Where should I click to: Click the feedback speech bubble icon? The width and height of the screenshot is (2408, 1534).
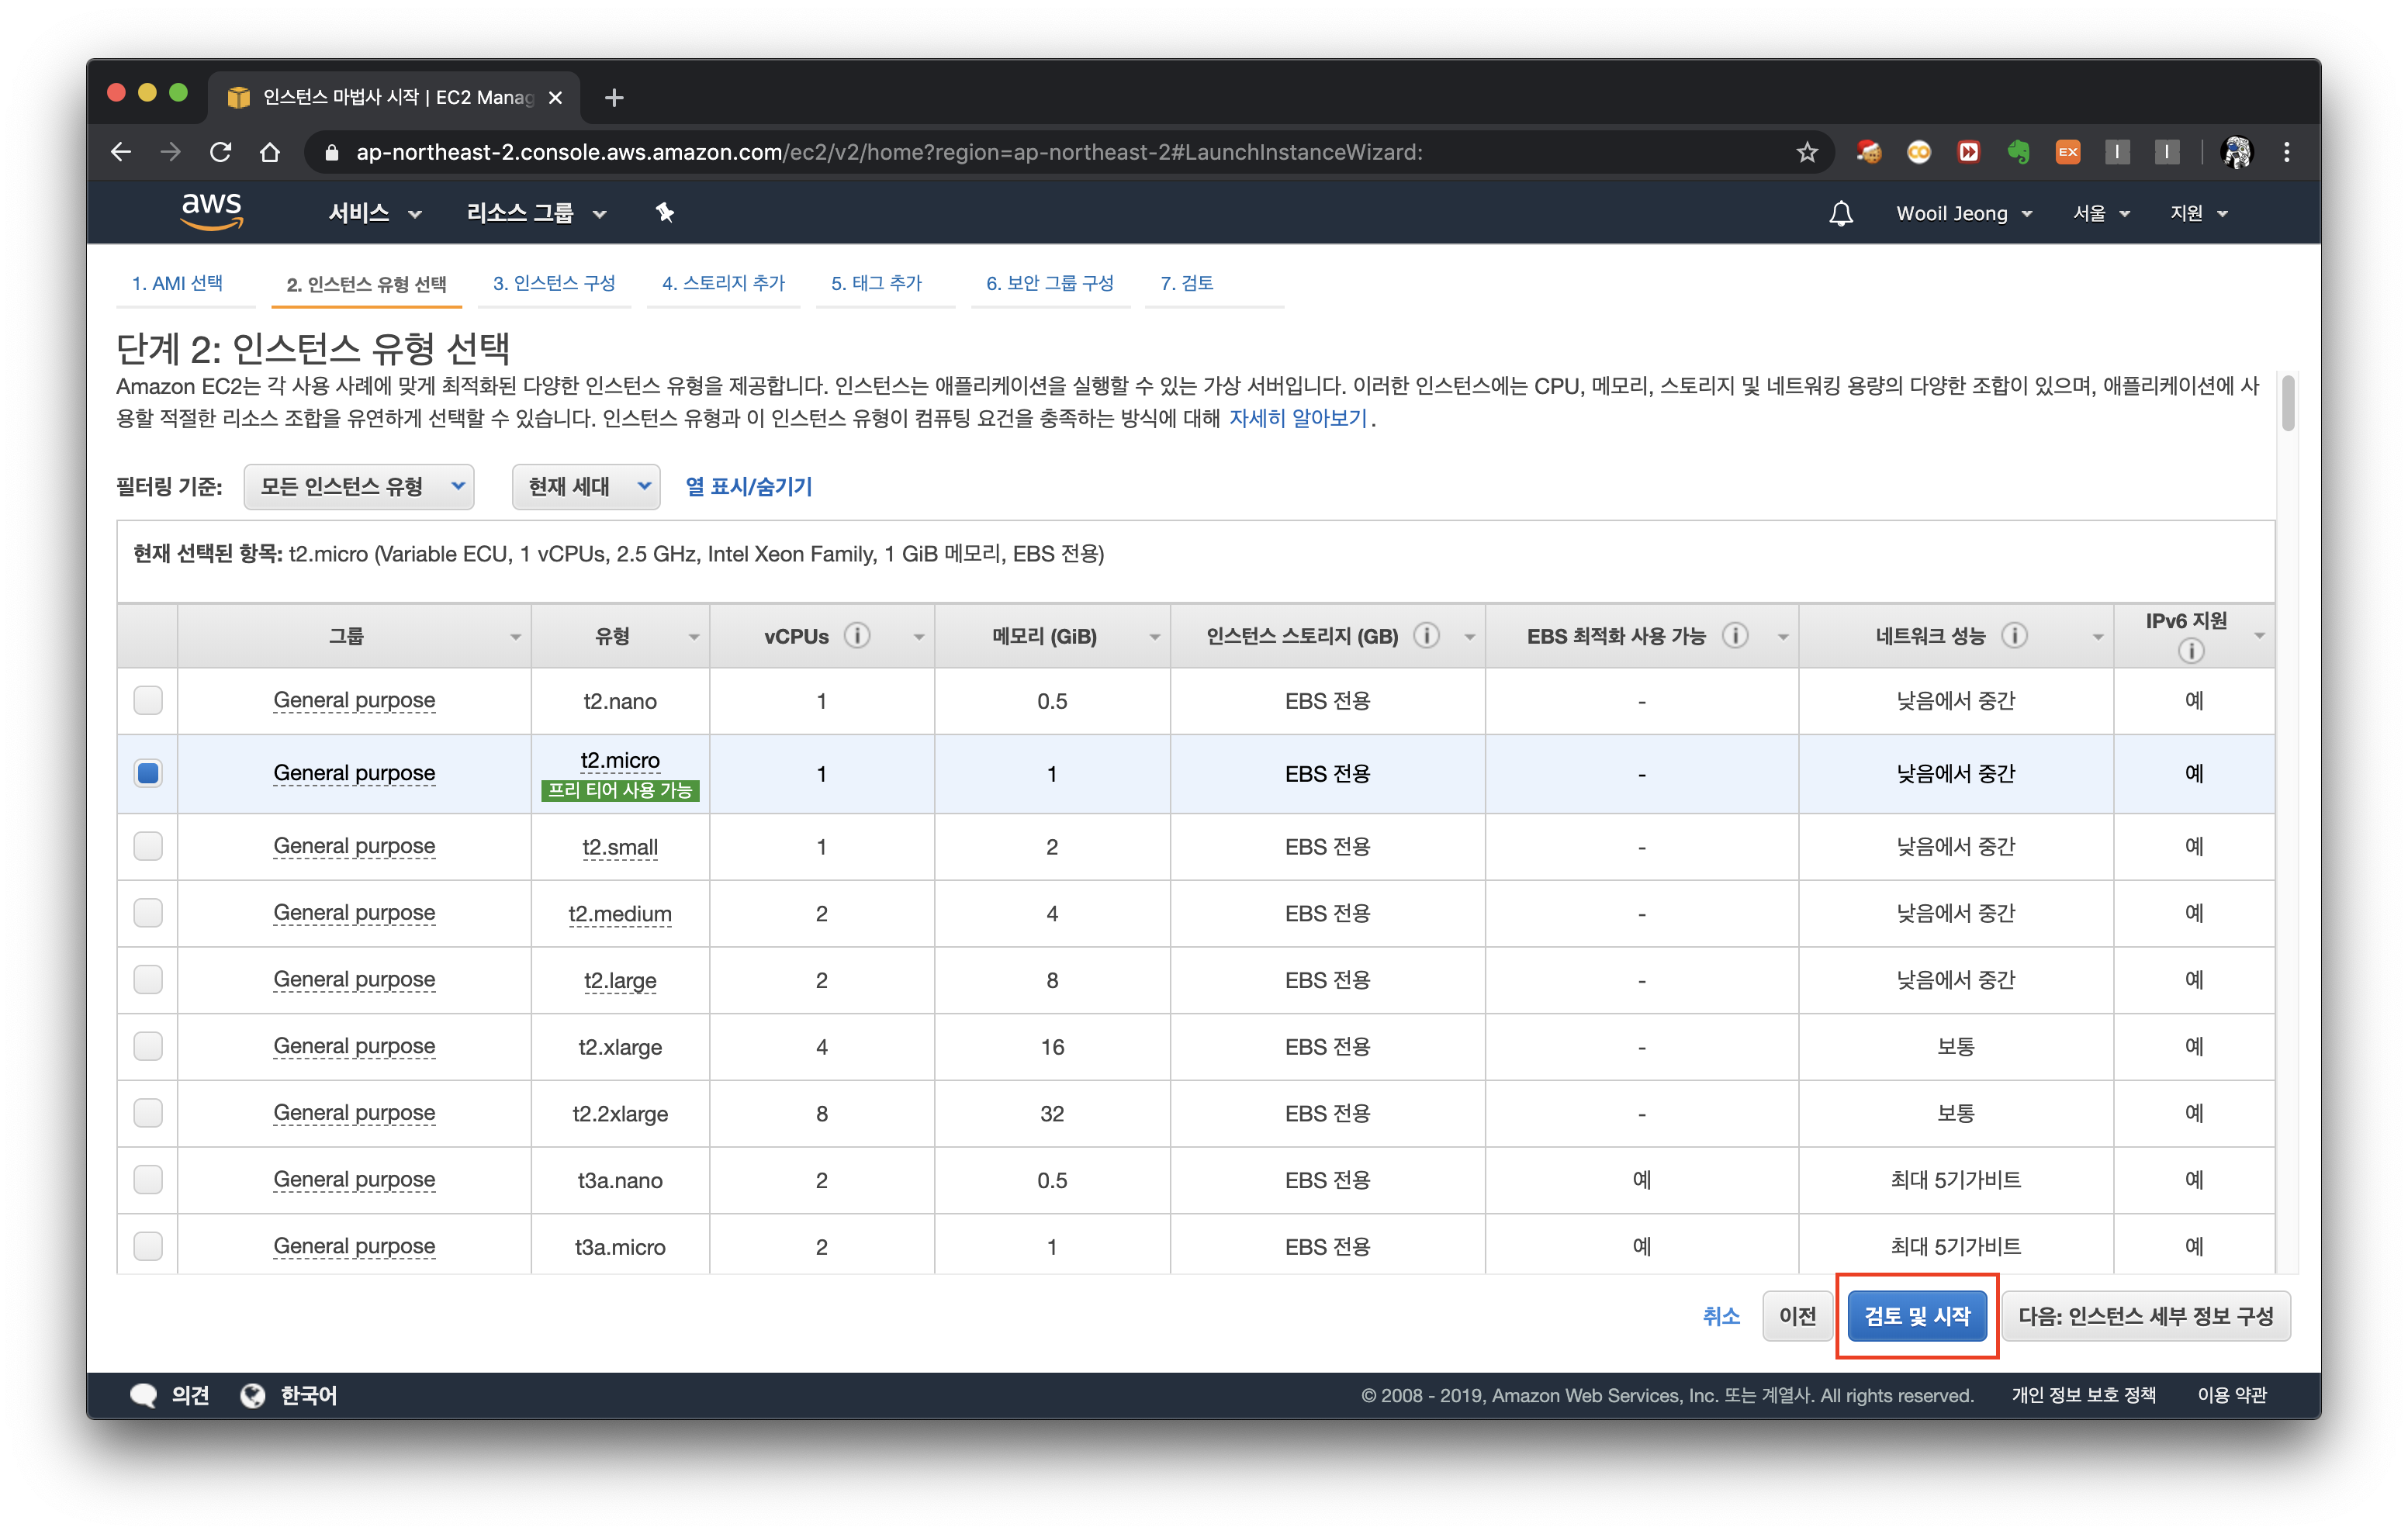tap(143, 1396)
